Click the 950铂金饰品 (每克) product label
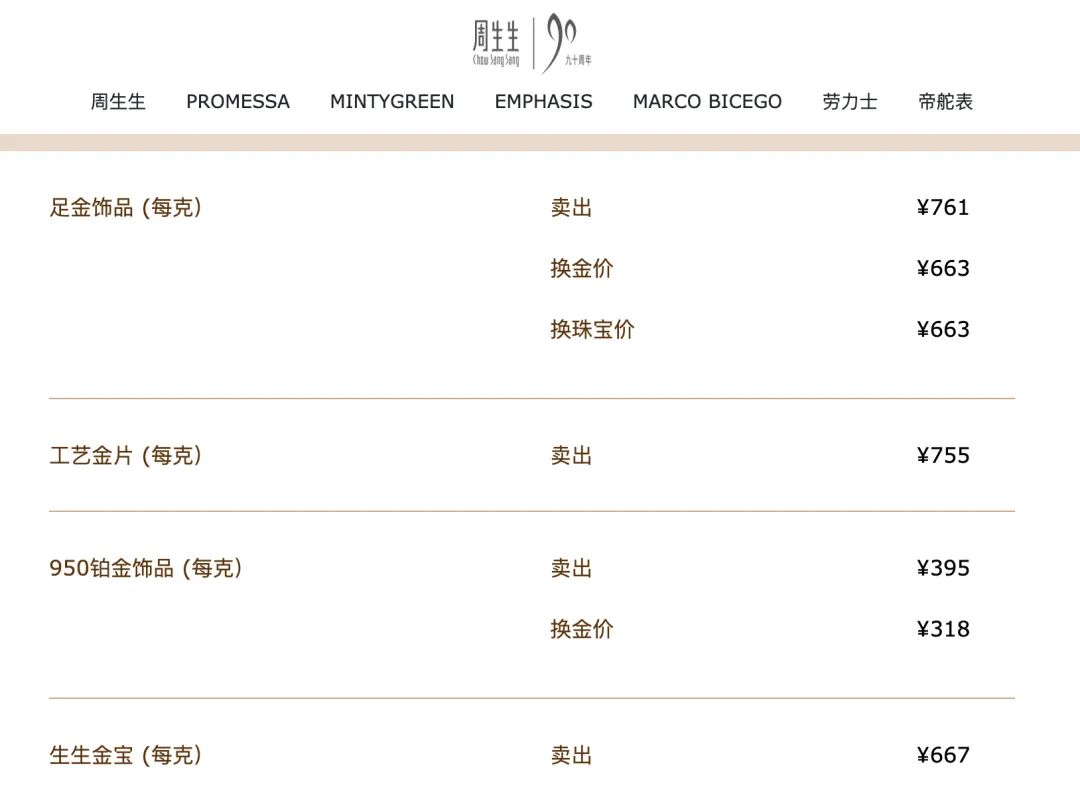The width and height of the screenshot is (1080, 801). (148, 568)
